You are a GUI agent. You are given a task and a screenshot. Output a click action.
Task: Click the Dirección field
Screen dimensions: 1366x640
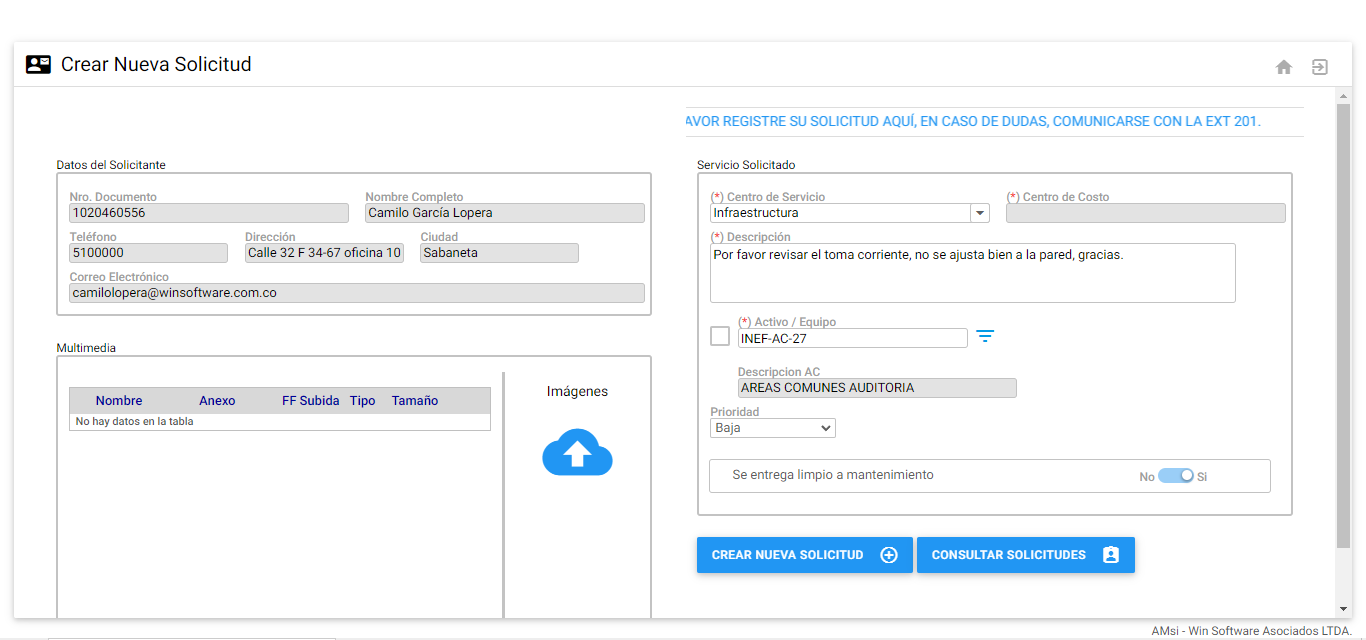(x=324, y=253)
